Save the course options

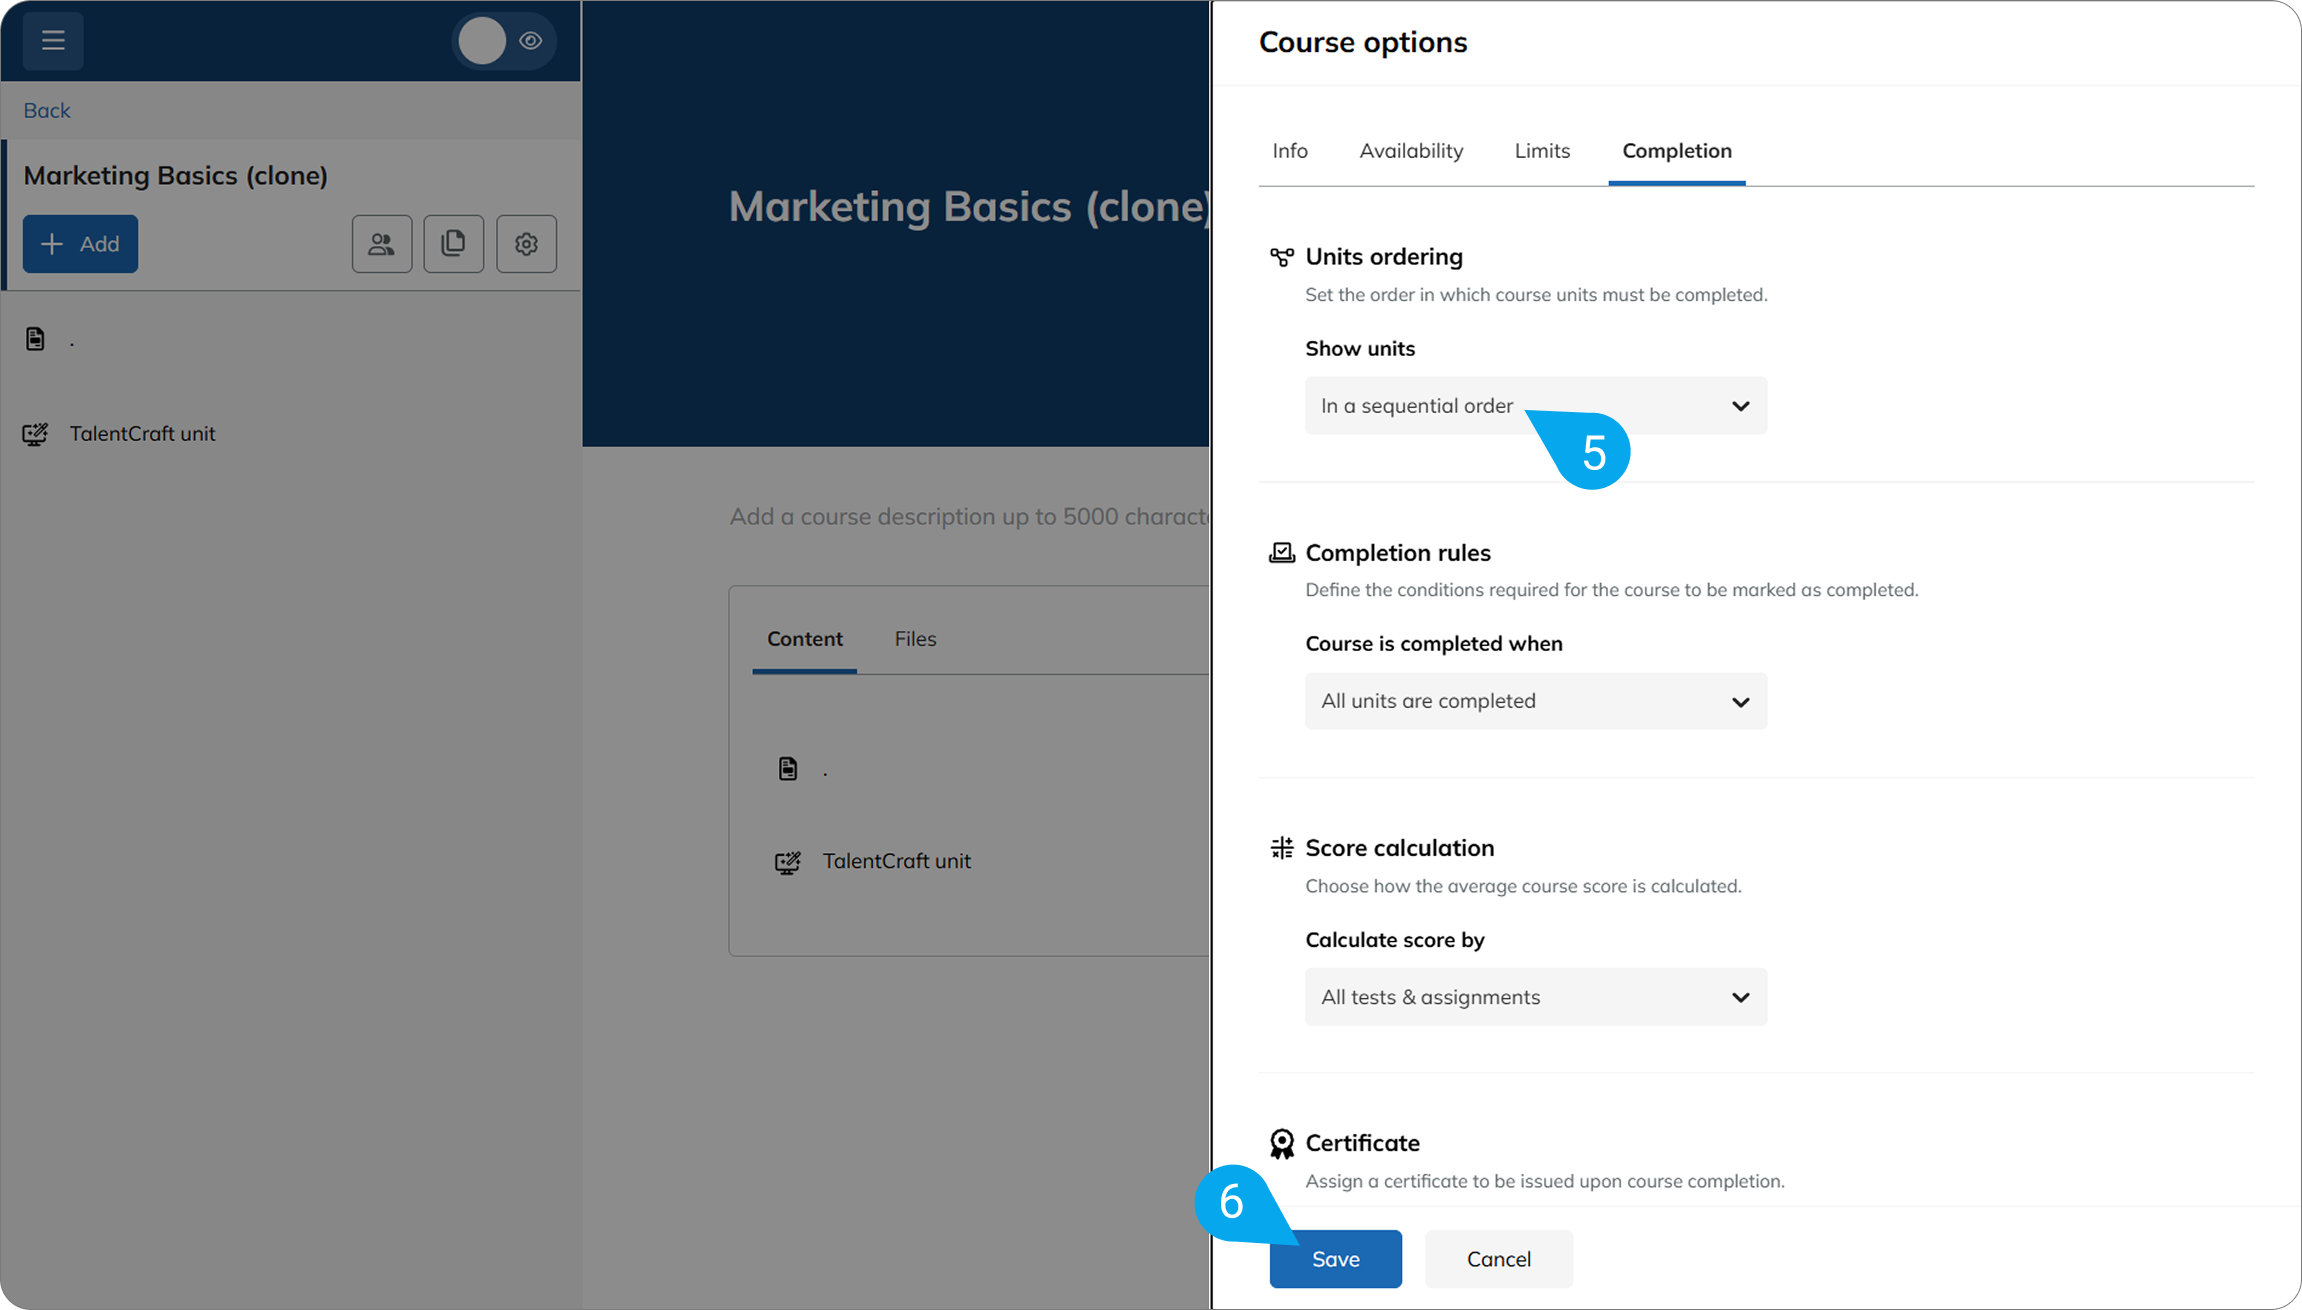[x=1336, y=1259]
